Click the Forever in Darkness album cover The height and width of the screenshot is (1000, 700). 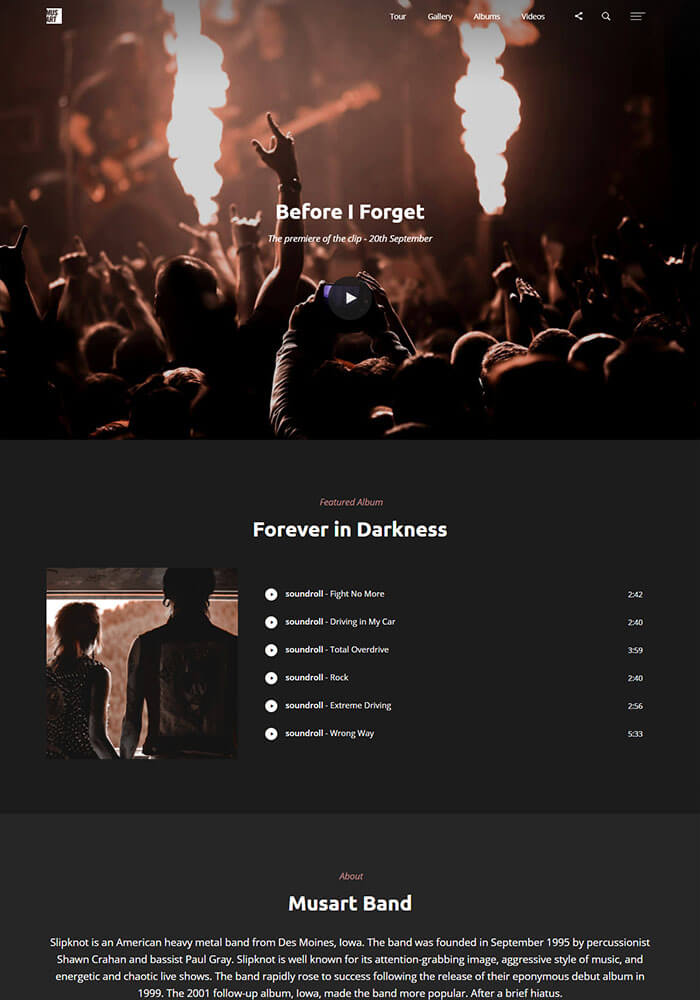[x=142, y=663]
